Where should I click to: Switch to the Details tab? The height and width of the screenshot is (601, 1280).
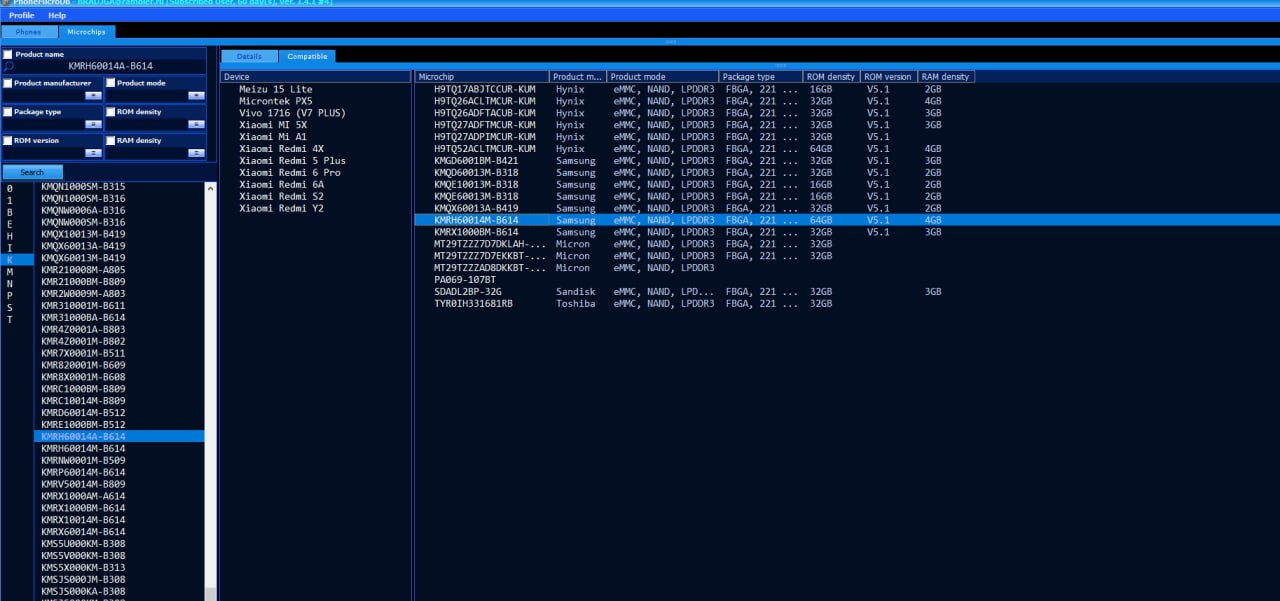[x=249, y=56]
